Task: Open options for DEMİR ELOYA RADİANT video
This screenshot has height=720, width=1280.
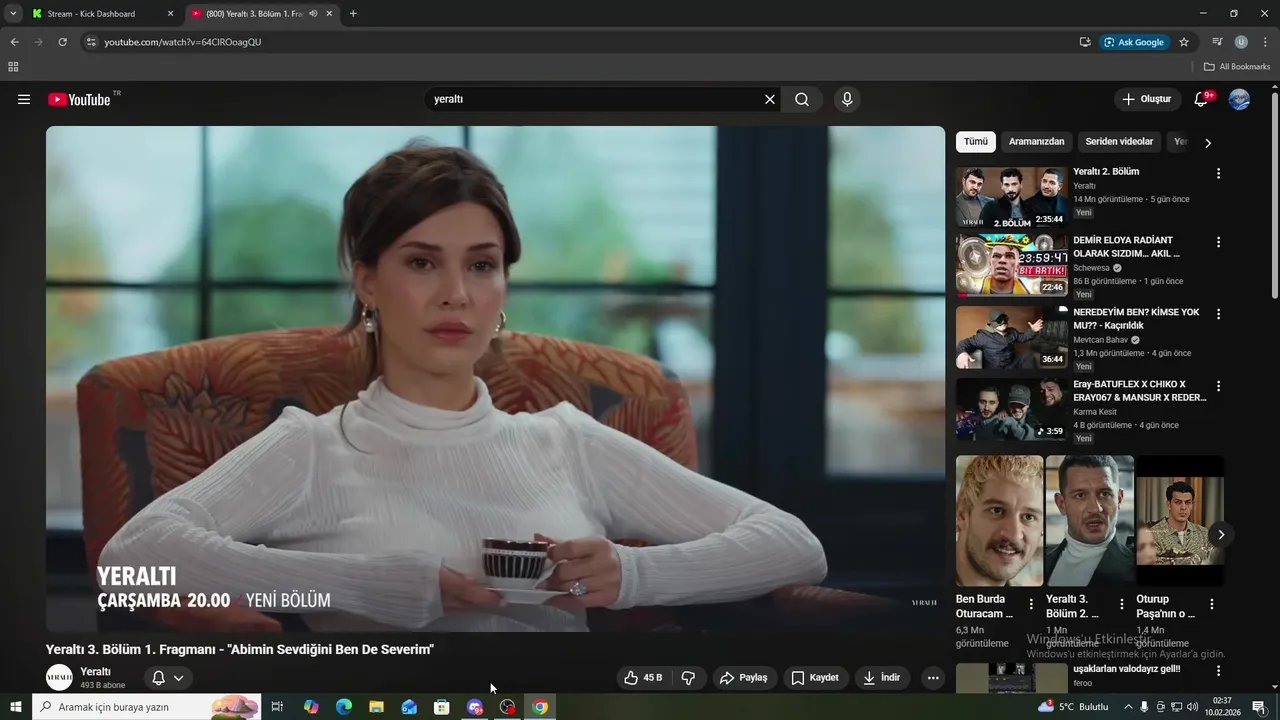Action: point(1218,242)
